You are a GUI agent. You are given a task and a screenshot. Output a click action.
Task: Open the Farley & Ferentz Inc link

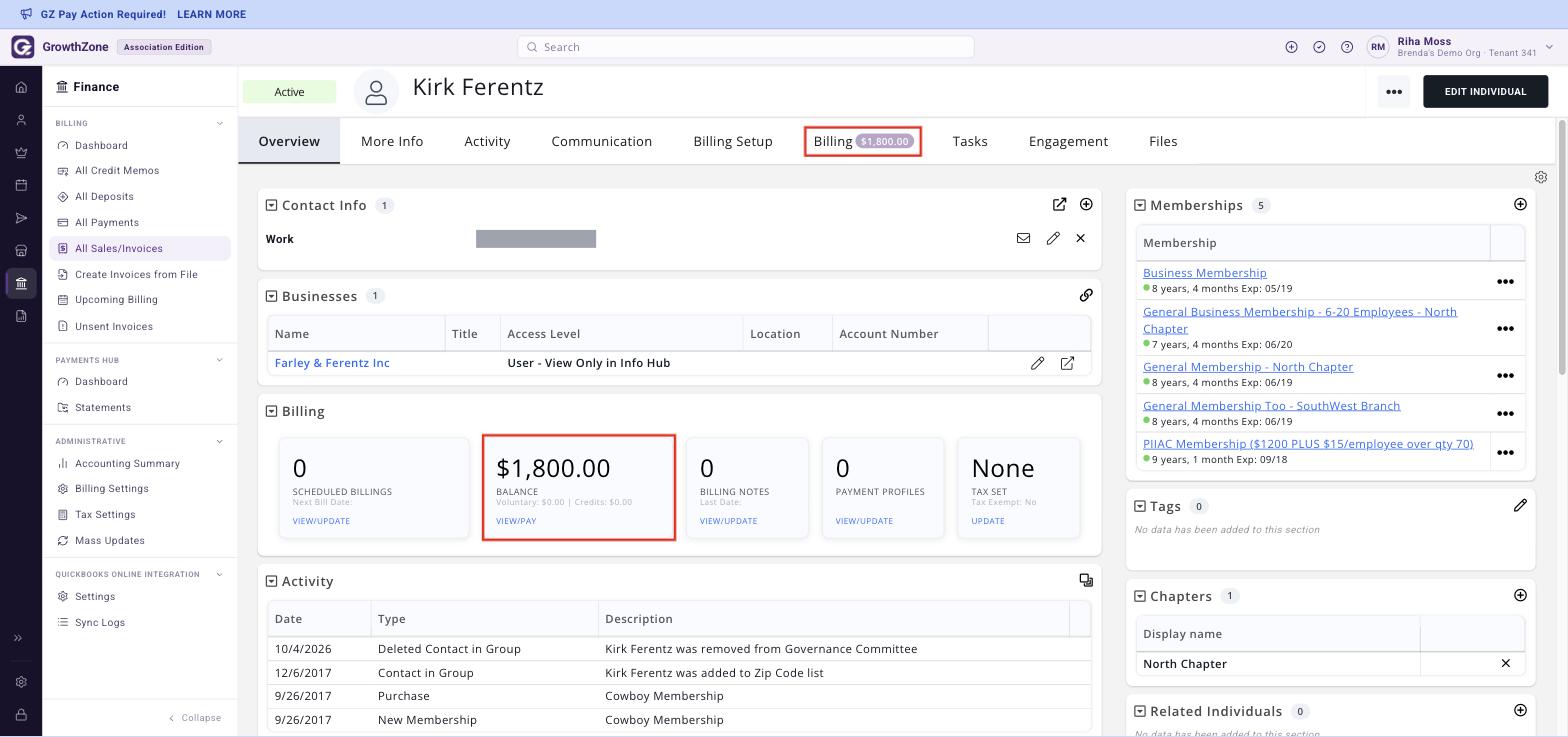332,363
